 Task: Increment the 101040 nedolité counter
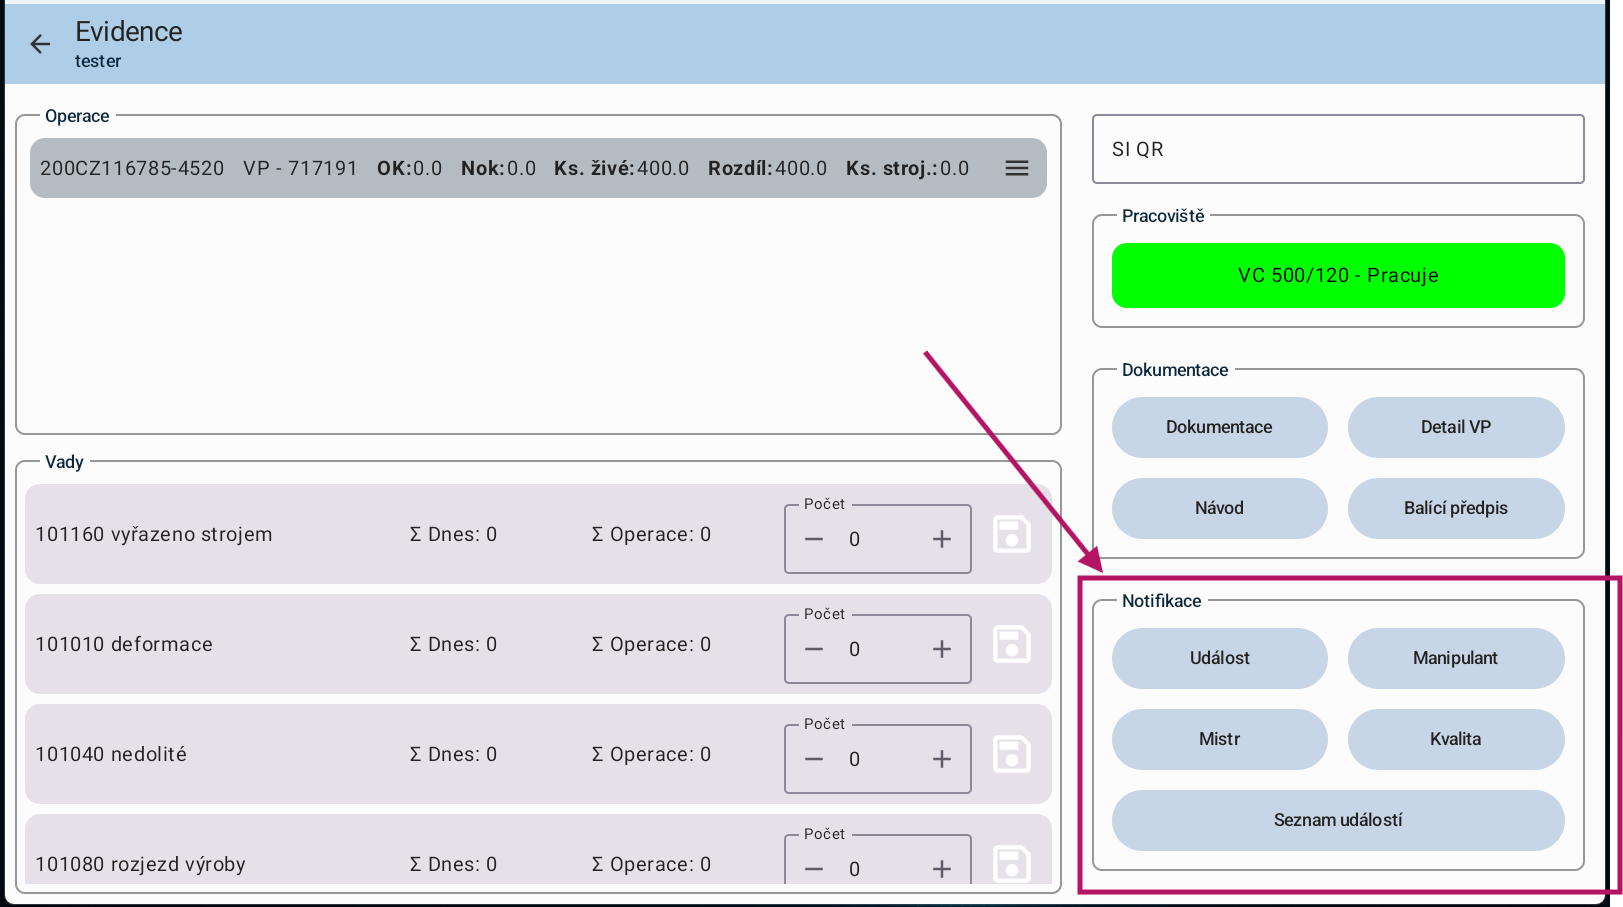pos(941,760)
